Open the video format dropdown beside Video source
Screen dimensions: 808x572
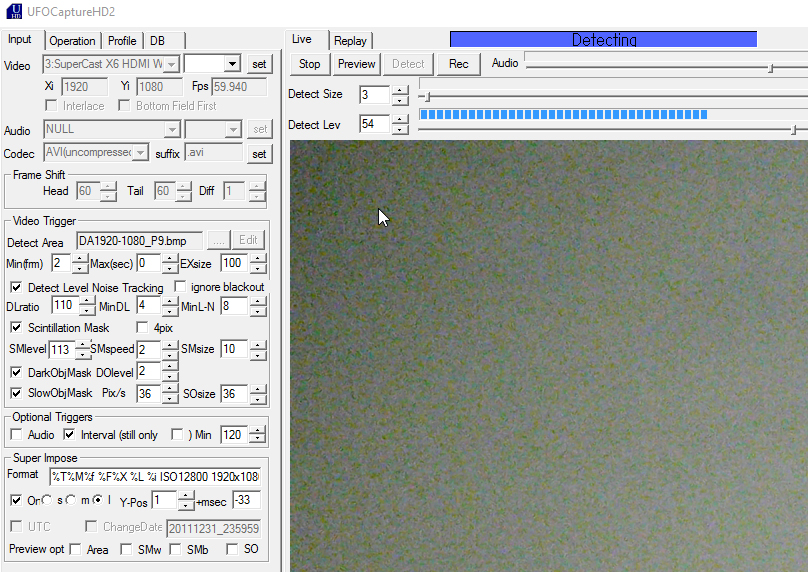point(232,64)
